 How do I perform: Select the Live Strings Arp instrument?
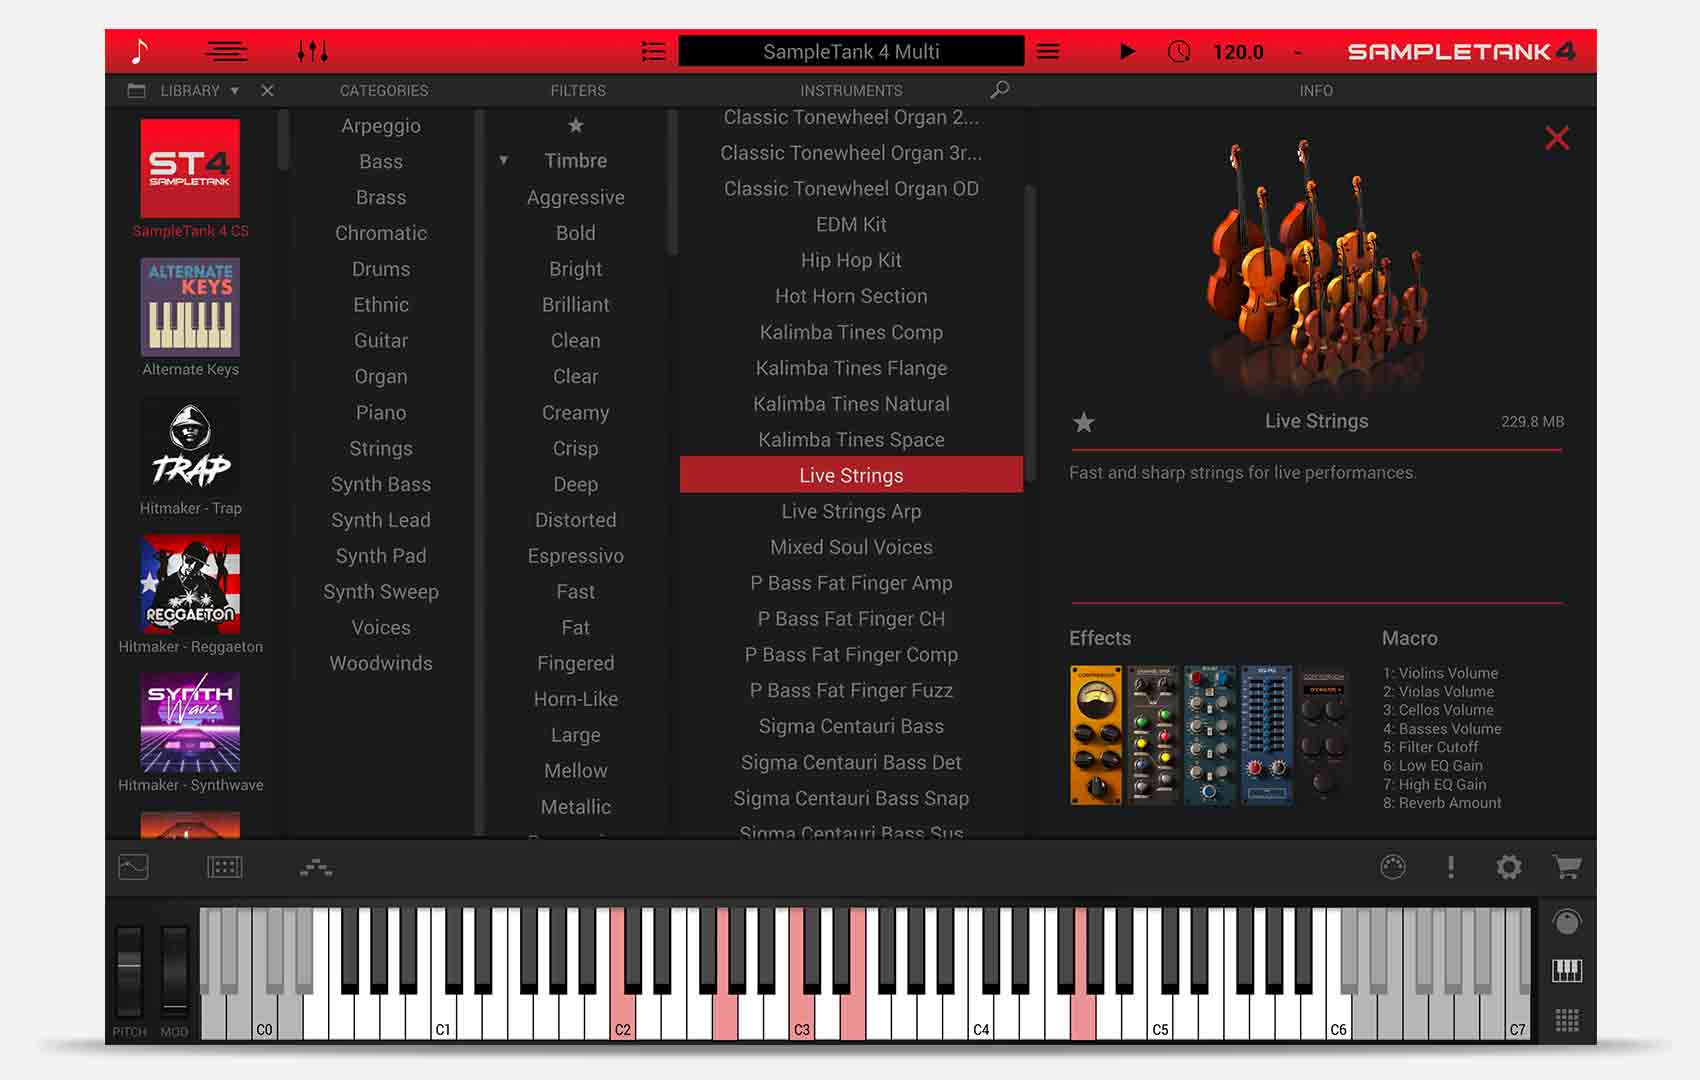pyautogui.click(x=851, y=511)
